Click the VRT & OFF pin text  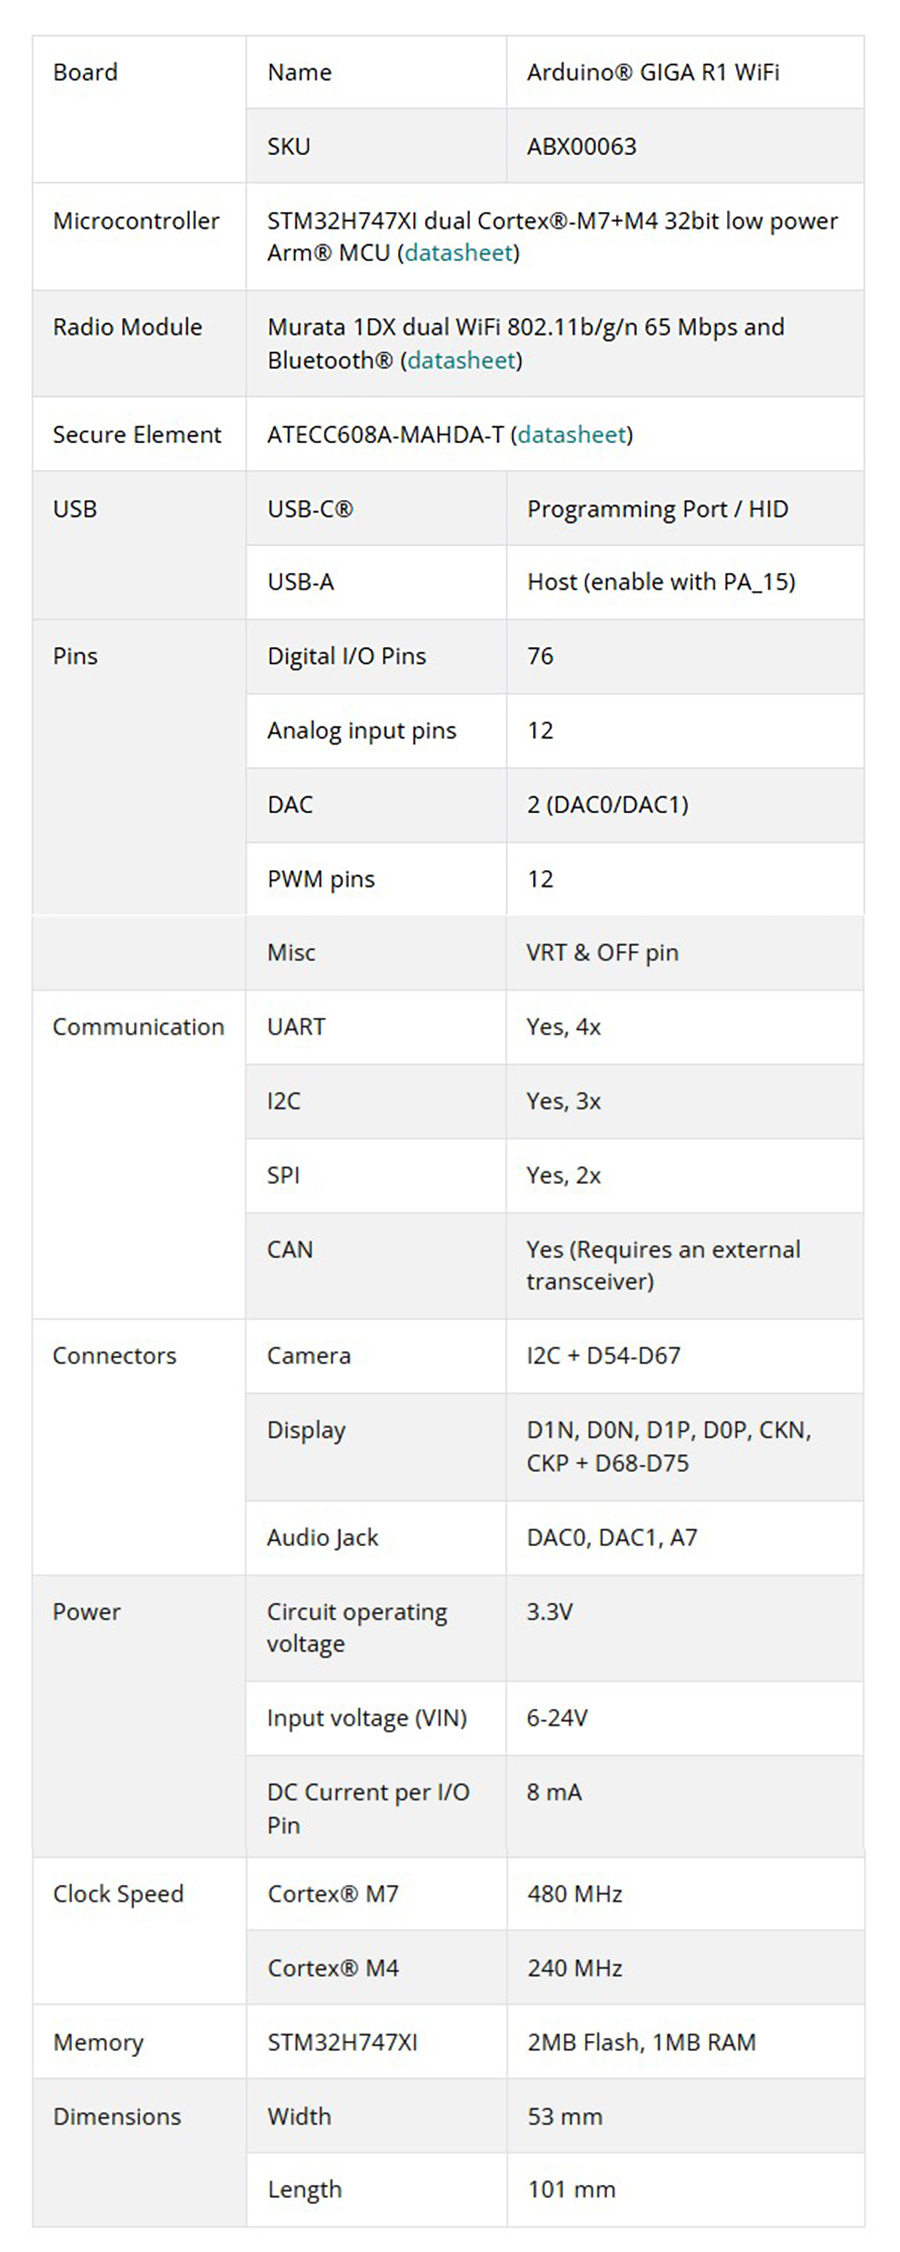coord(602,953)
